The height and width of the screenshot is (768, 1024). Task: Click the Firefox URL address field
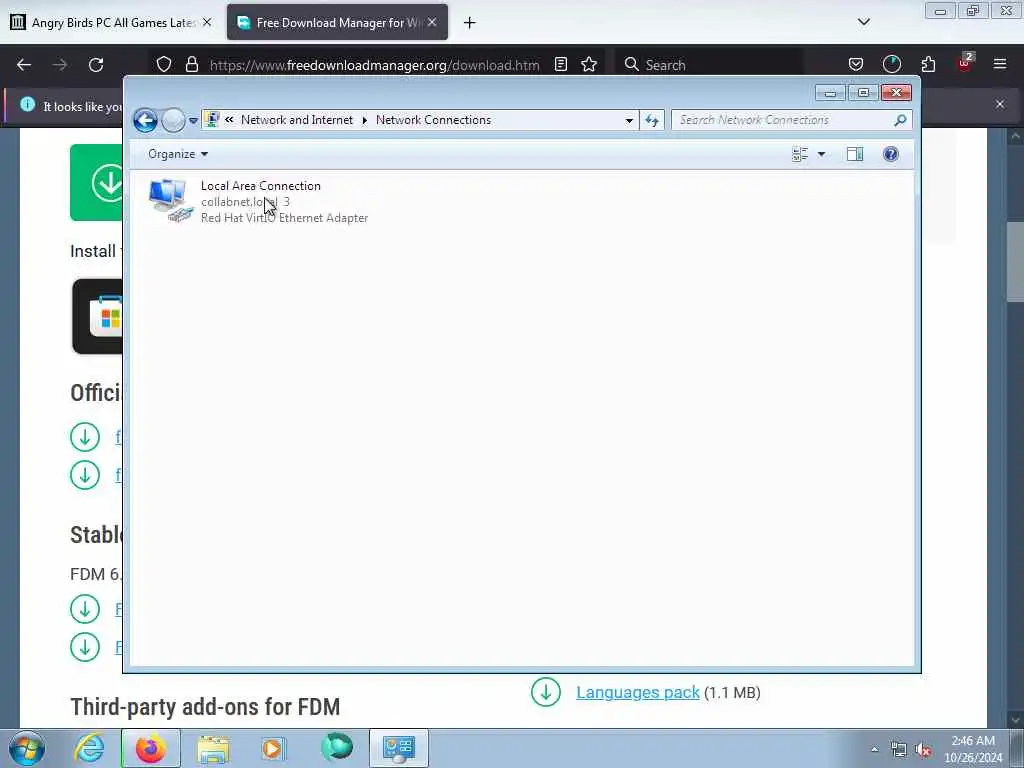[x=374, y=65]
